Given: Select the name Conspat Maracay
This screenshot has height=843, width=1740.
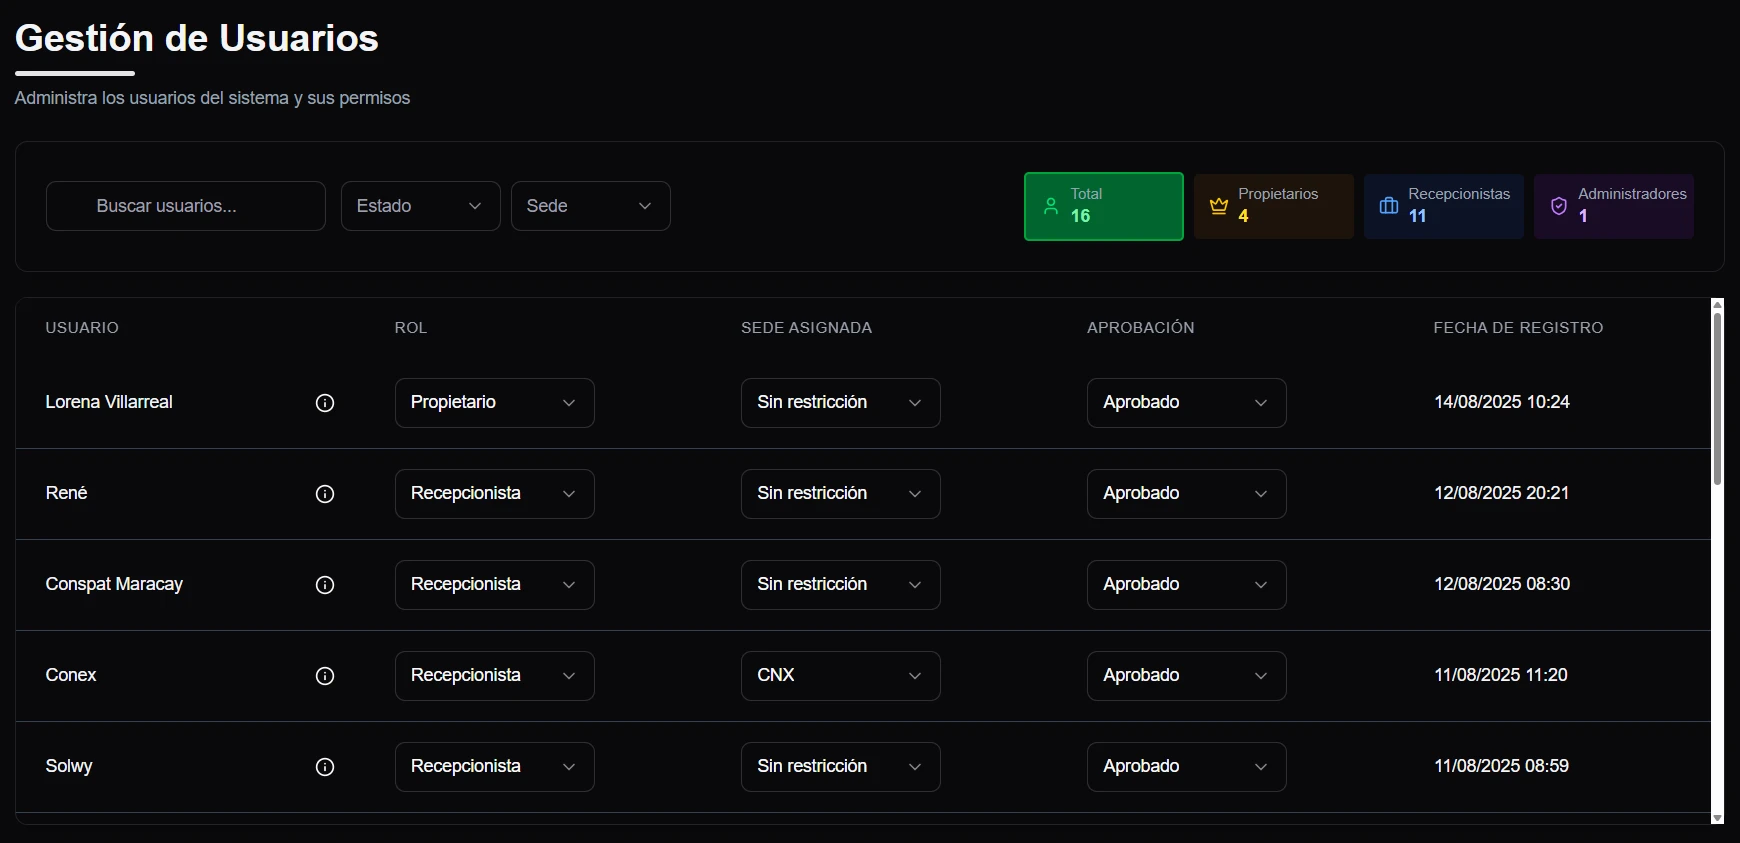Looking at the screenshot, I should click(114, 584).
